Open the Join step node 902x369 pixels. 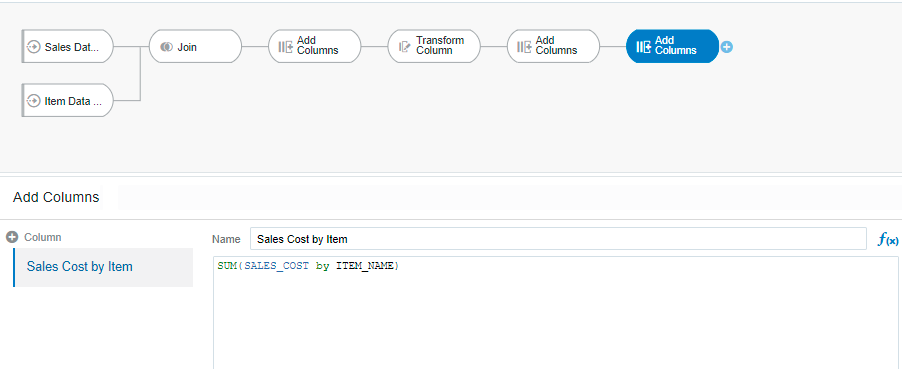[195, 47]
